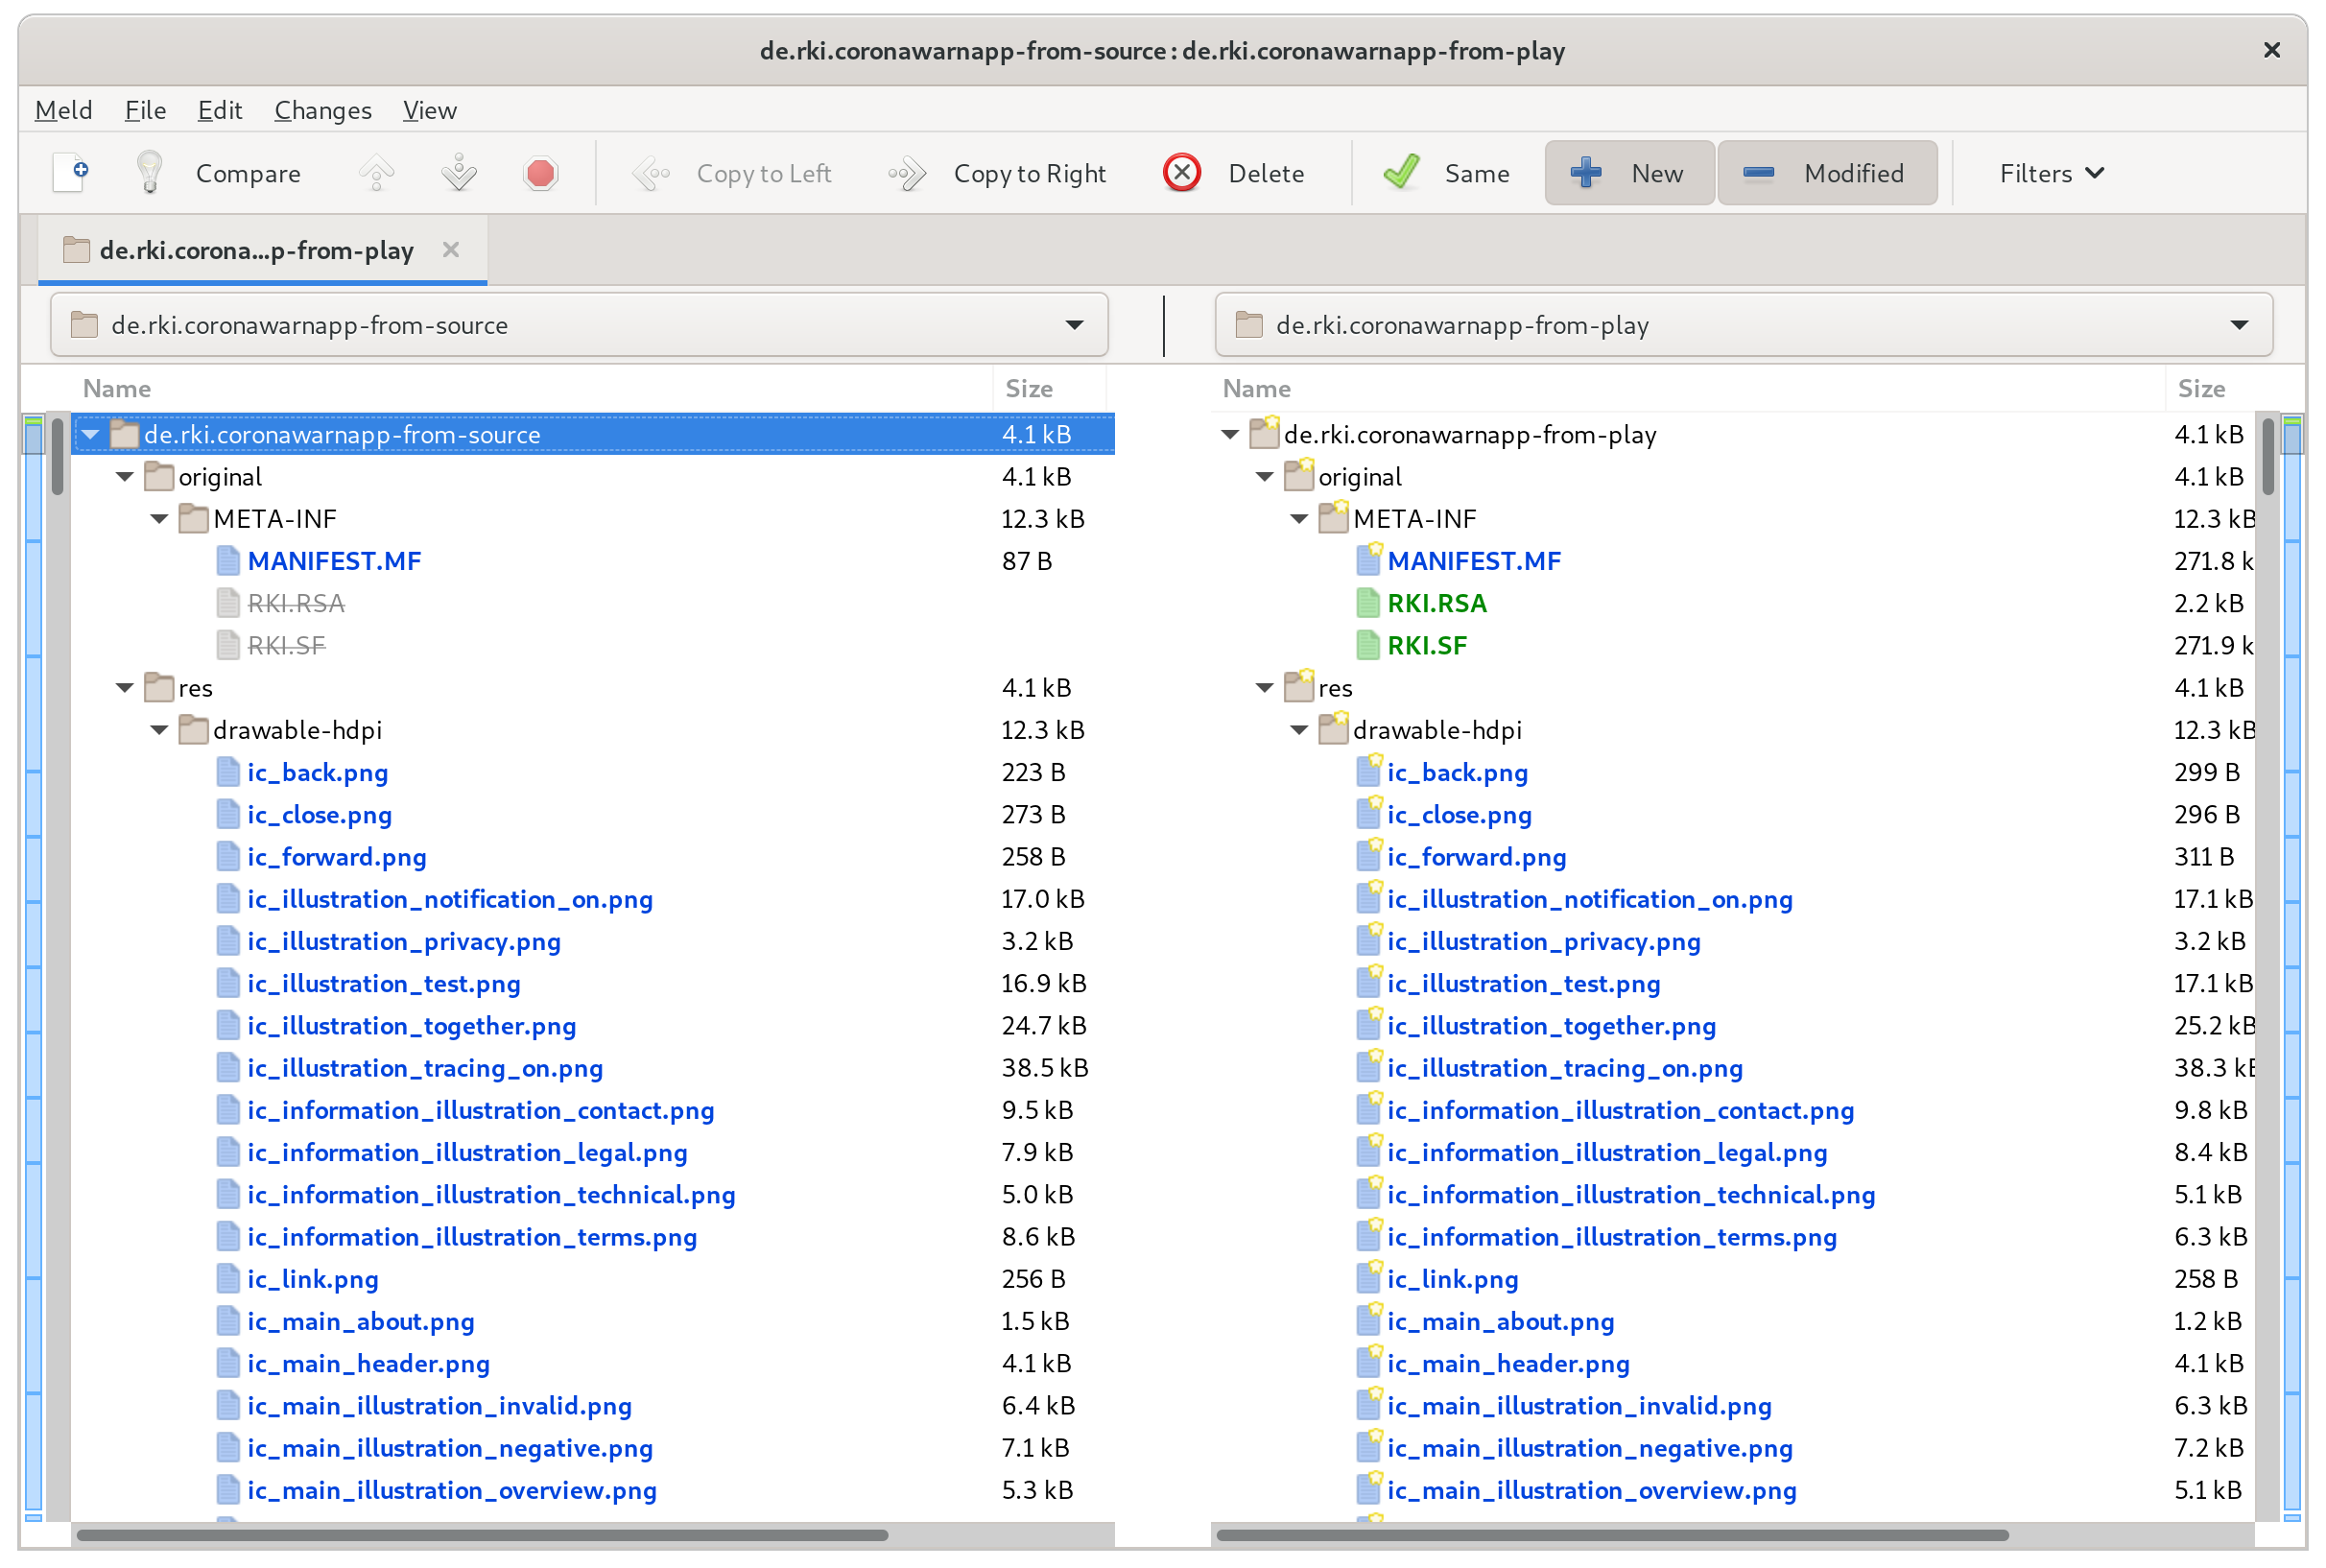Go to previous change up arrow
The image size is (2326, 1568).
[x=377, y=173]
